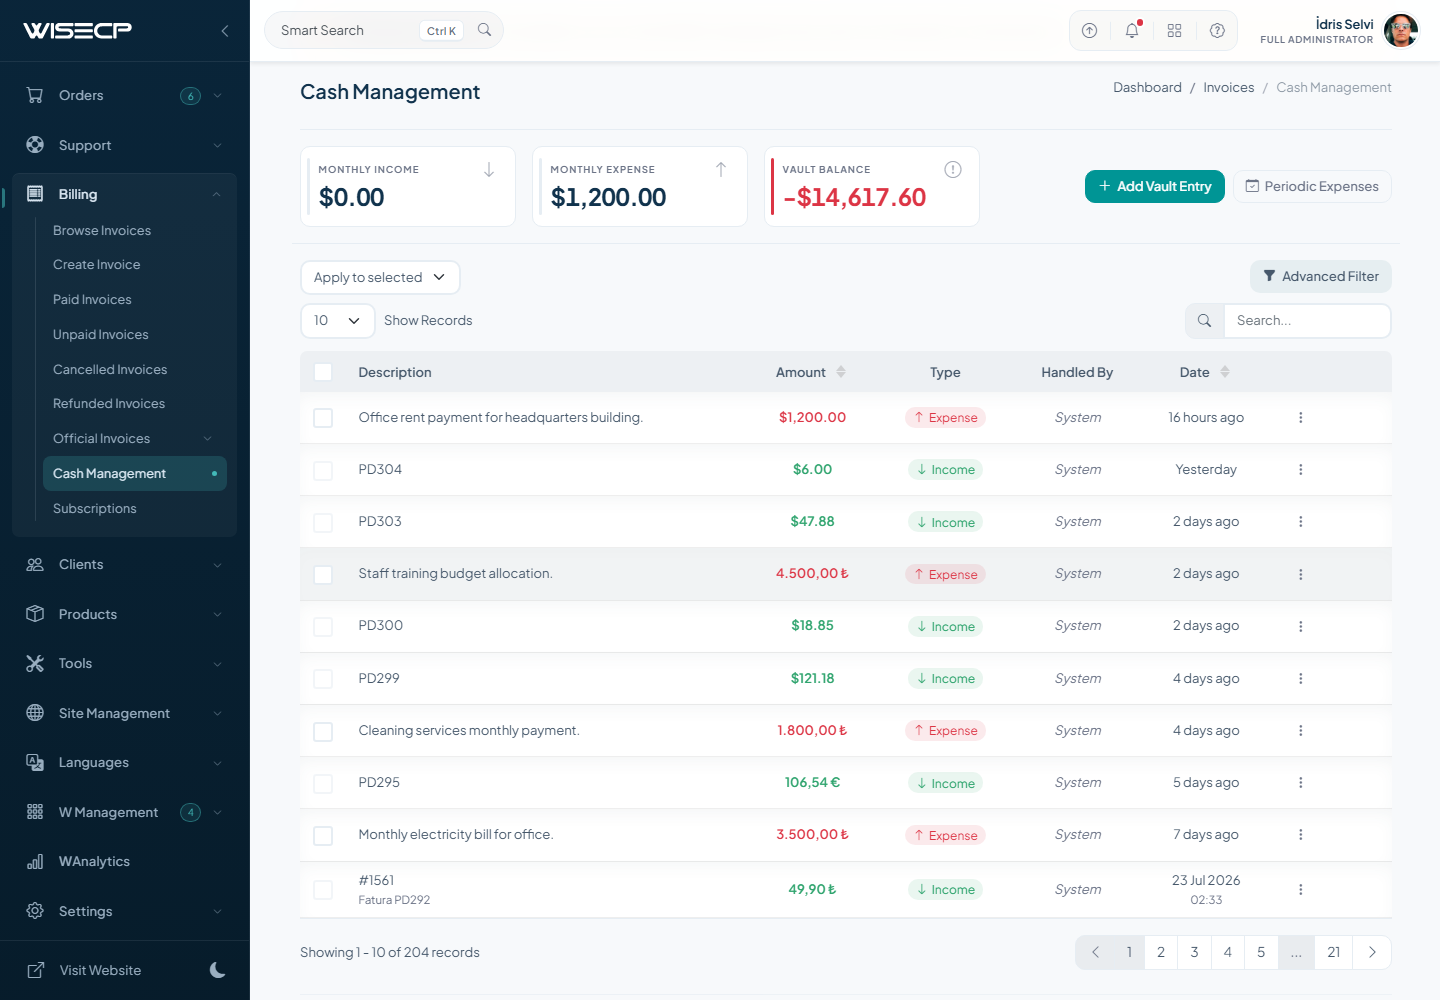Viewport: 1440px width, 1000px height.
Task: Open Subscriptions in sidebar
Action: [95, 509]
